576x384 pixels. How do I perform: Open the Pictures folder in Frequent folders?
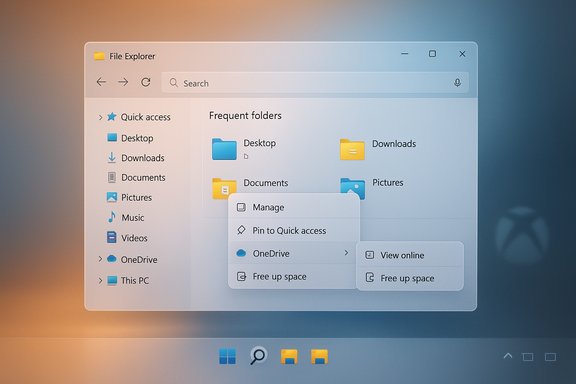[352, 188]
